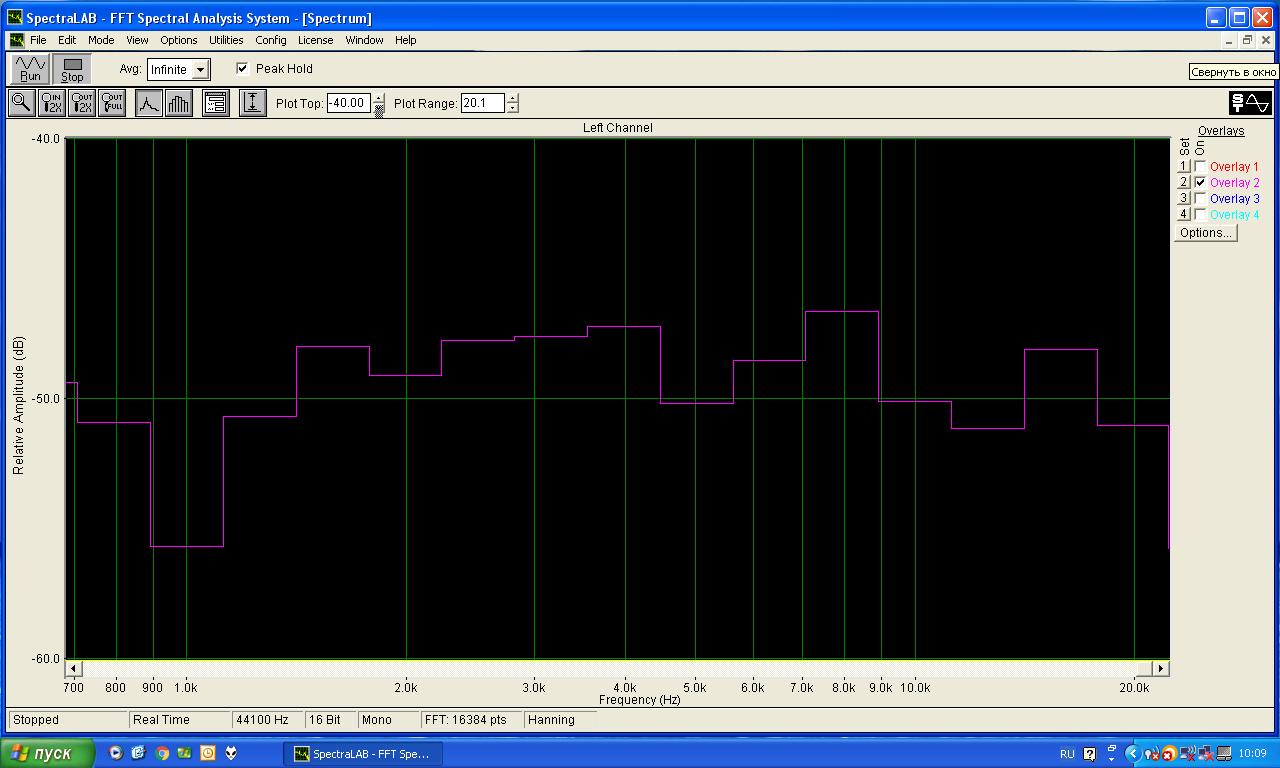Open the plot settings dialog icon

pyautogui.click(x=215, y=103)
